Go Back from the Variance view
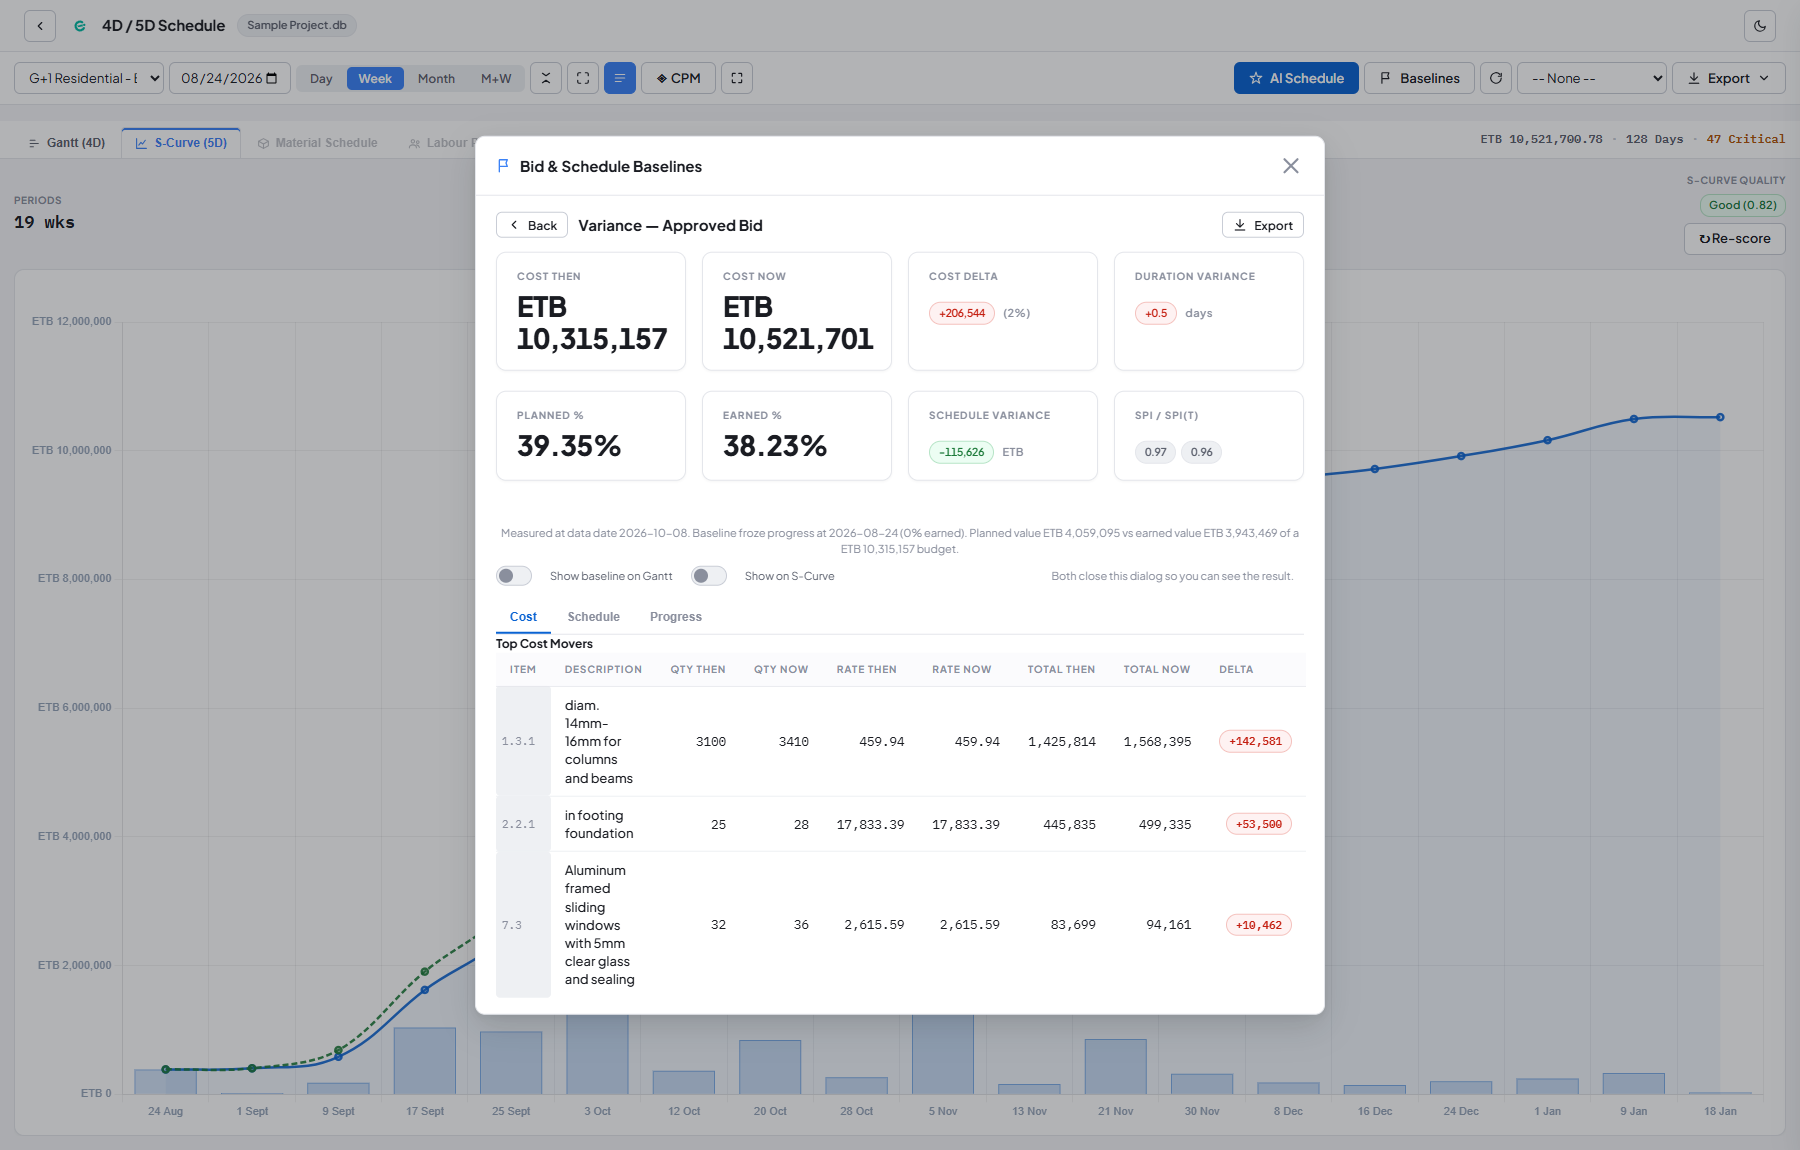The image size is (1800, 1150). pos(532,225)
